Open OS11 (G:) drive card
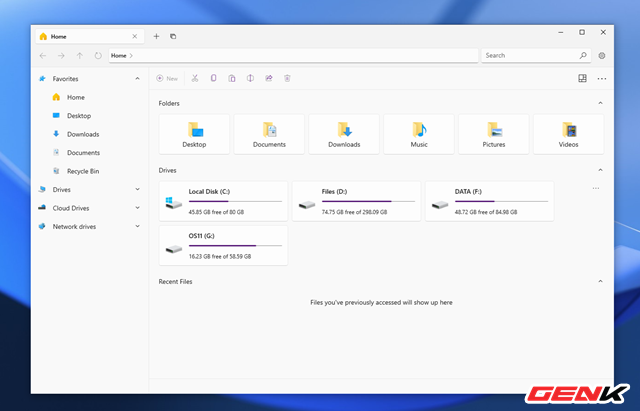 click(x=223, y=246)
